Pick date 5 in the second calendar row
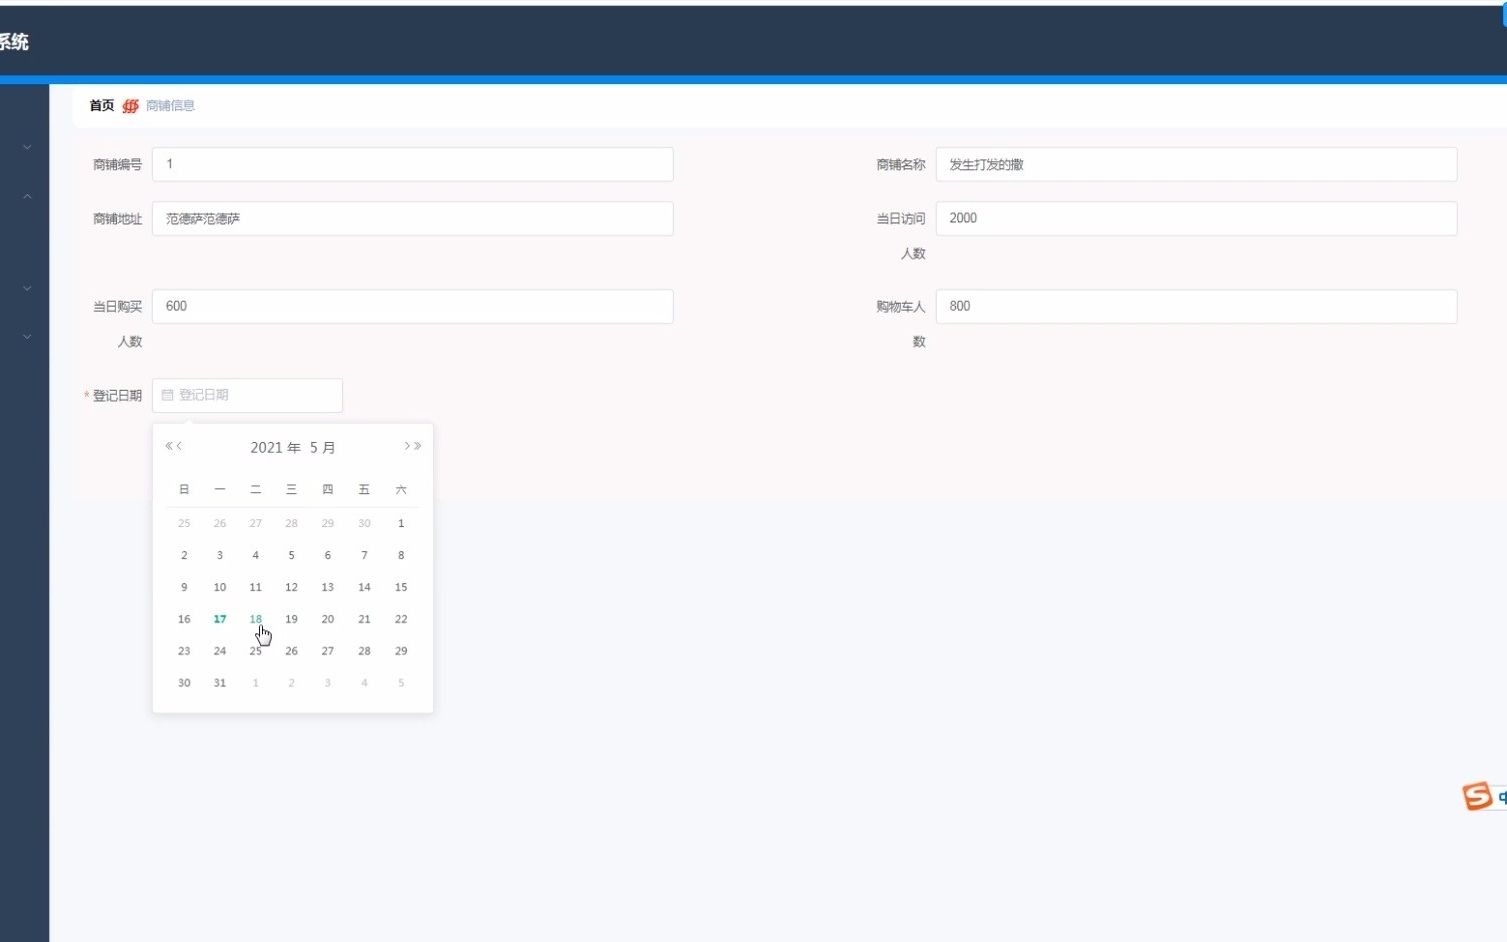This screenshot has height=942, width=1507. pyautogui.click(x=291, y=555)
